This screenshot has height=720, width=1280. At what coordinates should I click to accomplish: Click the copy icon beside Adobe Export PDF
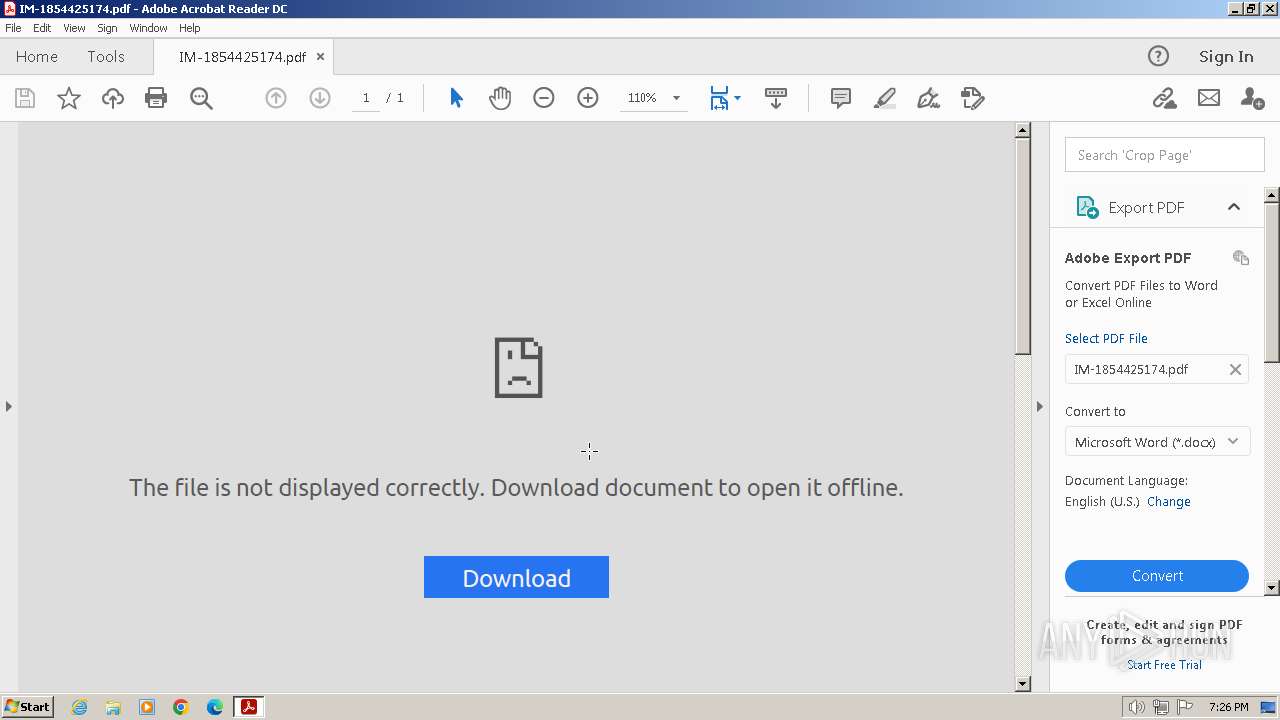click(1241, 258)
